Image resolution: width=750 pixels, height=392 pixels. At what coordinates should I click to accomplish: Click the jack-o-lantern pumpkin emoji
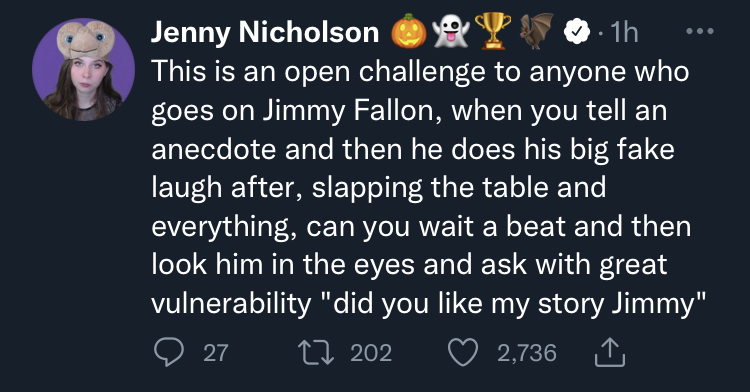409,32
